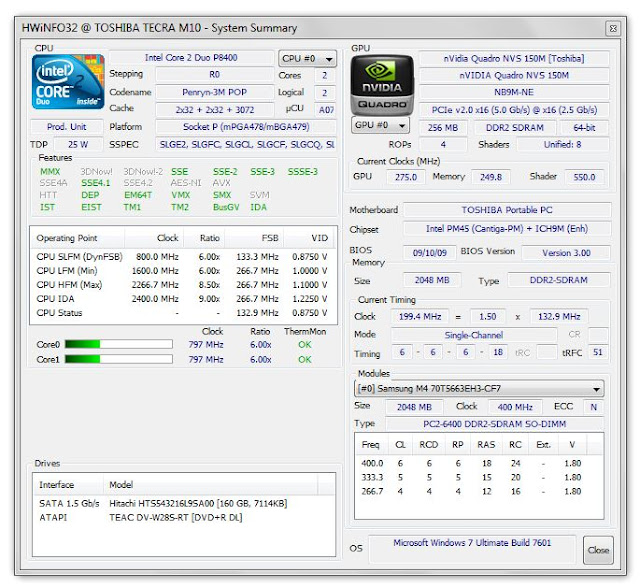The image size is (640, 588).
Task: Click the Core0 ThermMon OK status
Action: [305, 345]
